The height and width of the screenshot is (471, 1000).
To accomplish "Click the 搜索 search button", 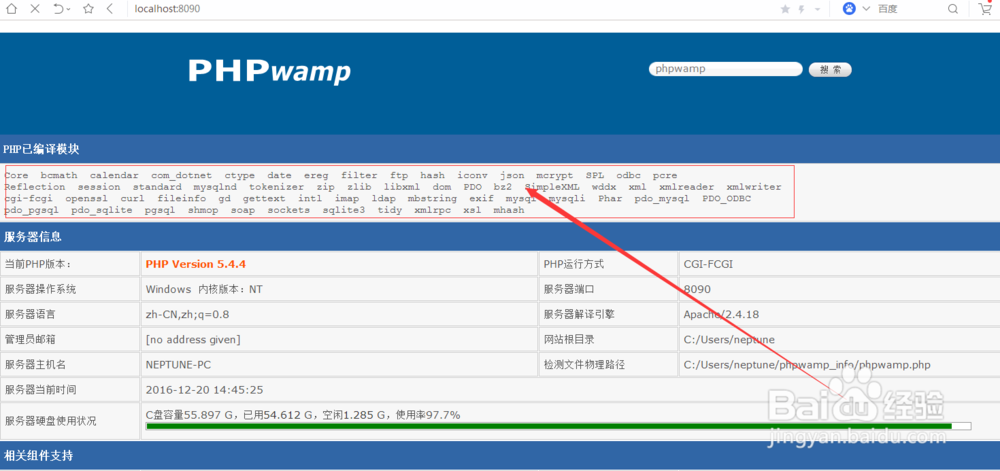I will (830, 69).
